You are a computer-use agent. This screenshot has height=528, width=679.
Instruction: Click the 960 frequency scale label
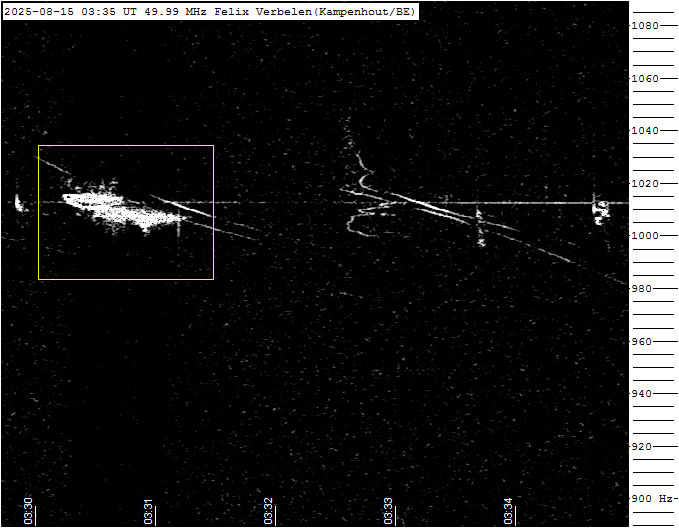point(641,342)
